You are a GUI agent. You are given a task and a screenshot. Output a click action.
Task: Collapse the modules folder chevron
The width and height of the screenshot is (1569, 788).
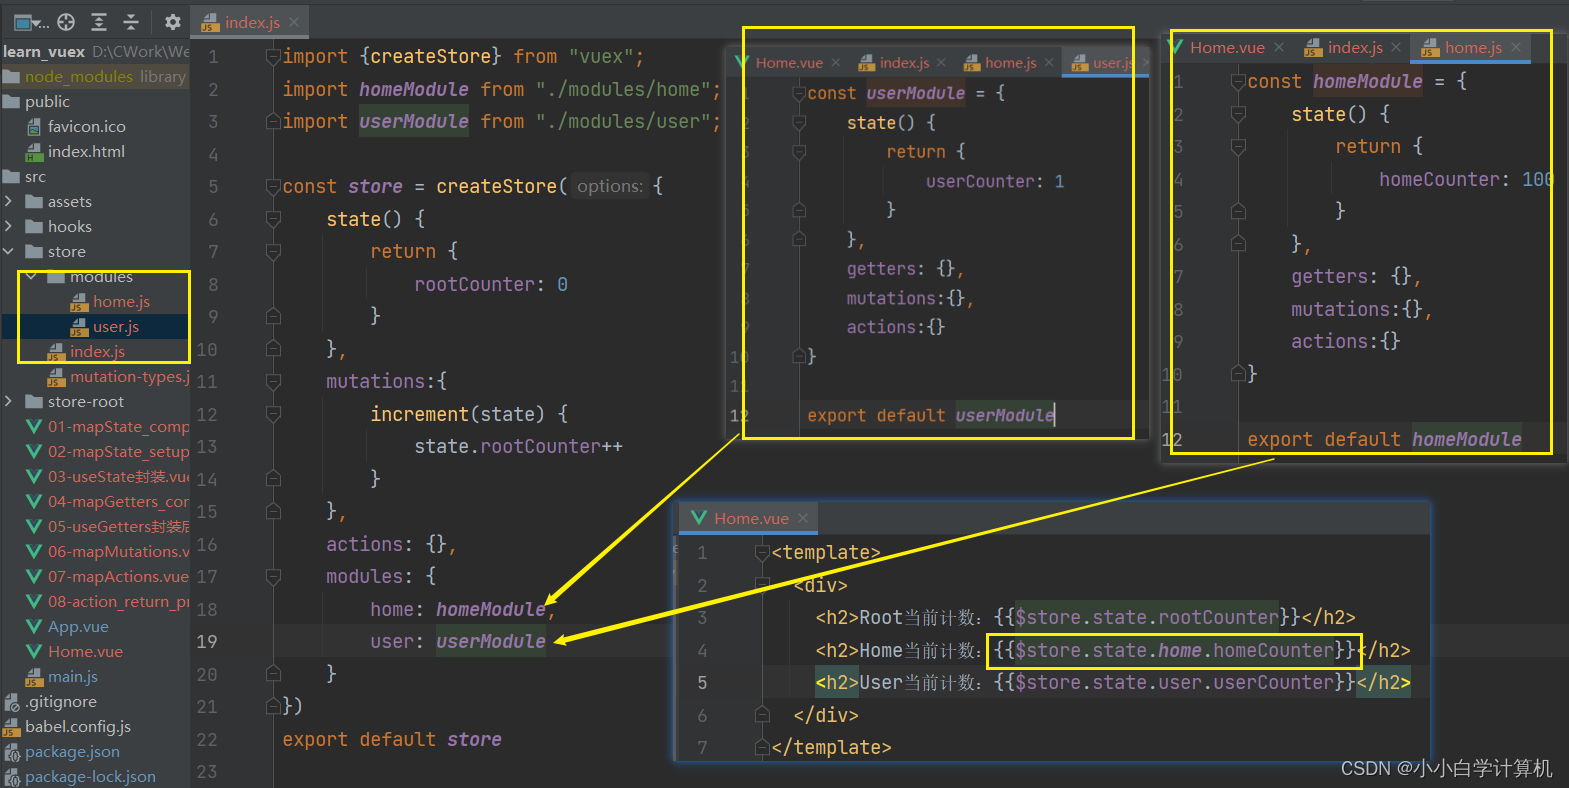coord(31,277)
